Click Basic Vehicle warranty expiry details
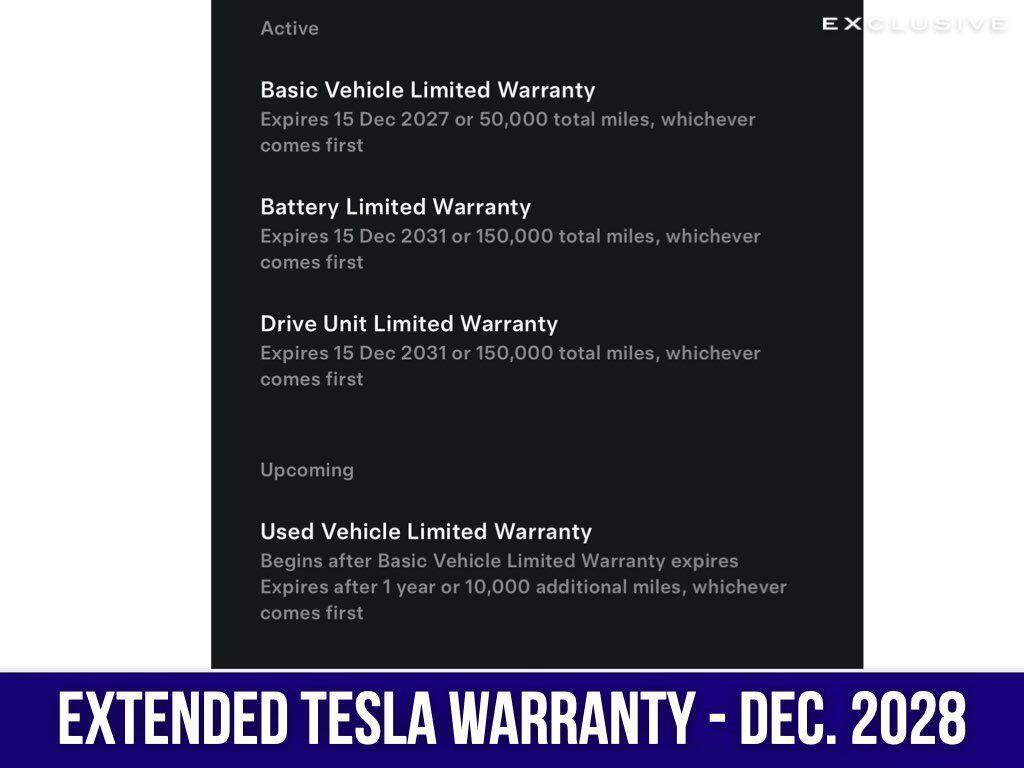 (x=508, y=132)
